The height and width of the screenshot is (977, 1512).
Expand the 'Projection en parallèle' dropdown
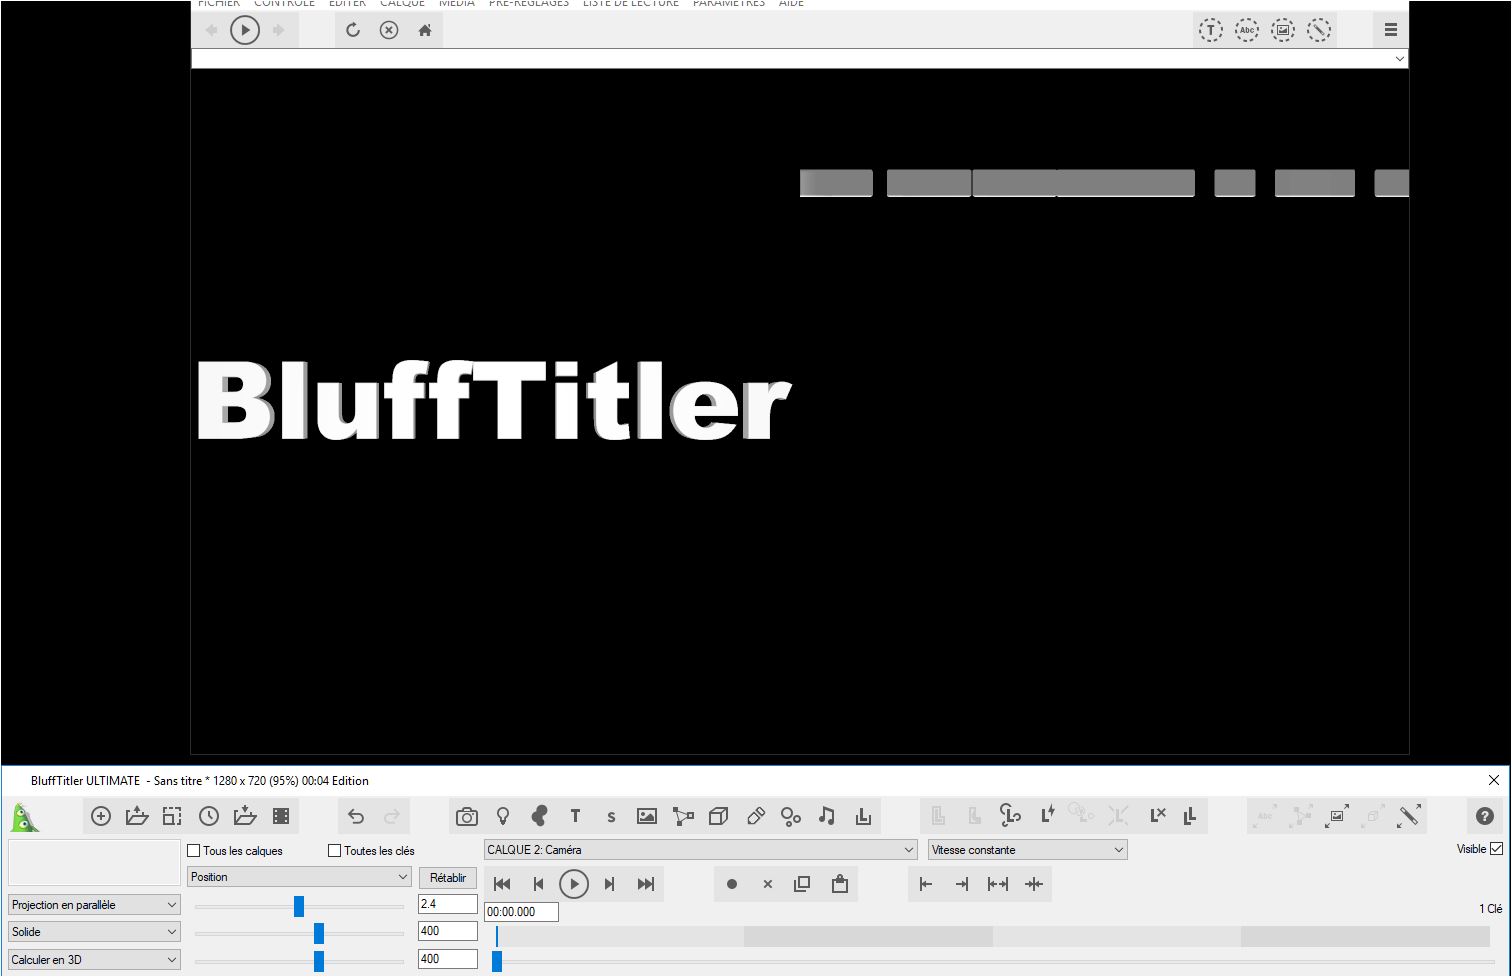click(94, 905)
